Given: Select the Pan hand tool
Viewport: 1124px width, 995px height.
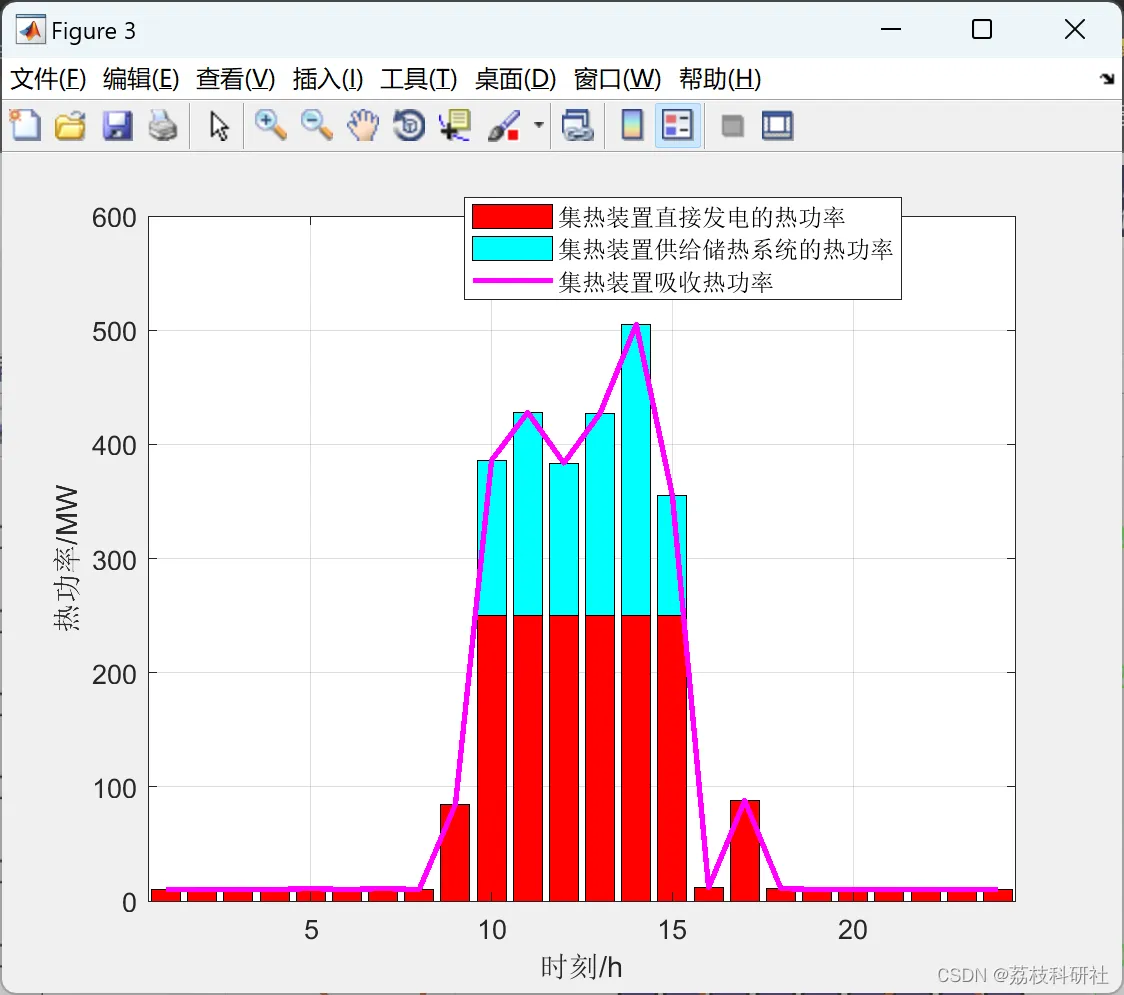Looking at the screenshot, I should tap(363, 125).
